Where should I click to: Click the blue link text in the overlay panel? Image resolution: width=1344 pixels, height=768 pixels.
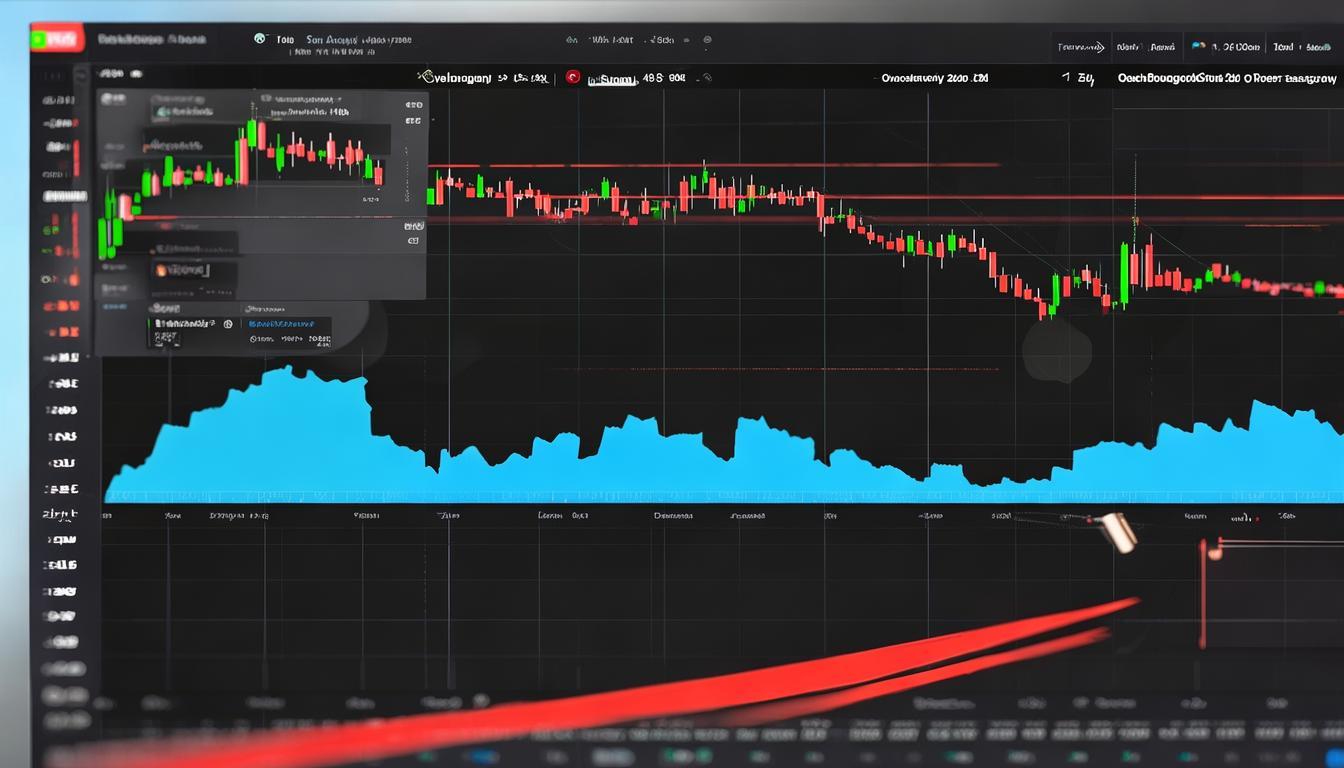pos(282,324)
